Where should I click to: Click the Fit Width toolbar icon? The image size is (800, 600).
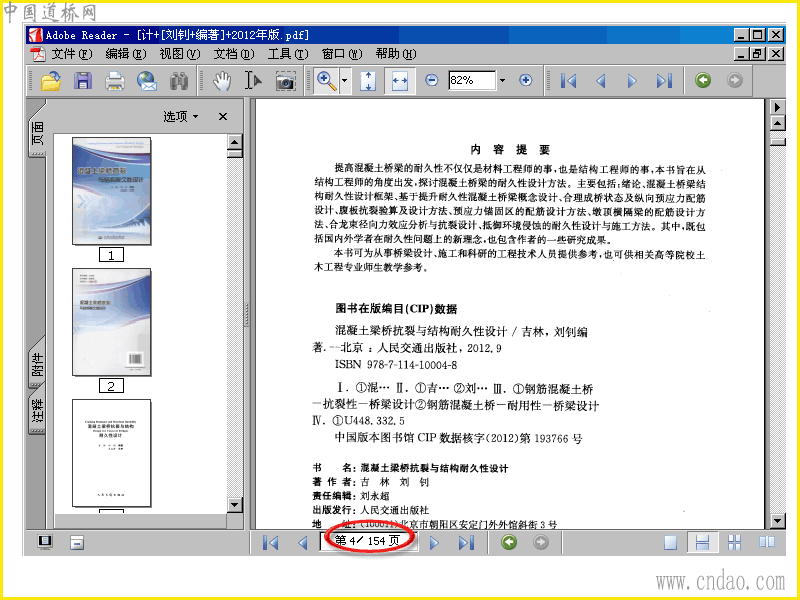[400, 81]
